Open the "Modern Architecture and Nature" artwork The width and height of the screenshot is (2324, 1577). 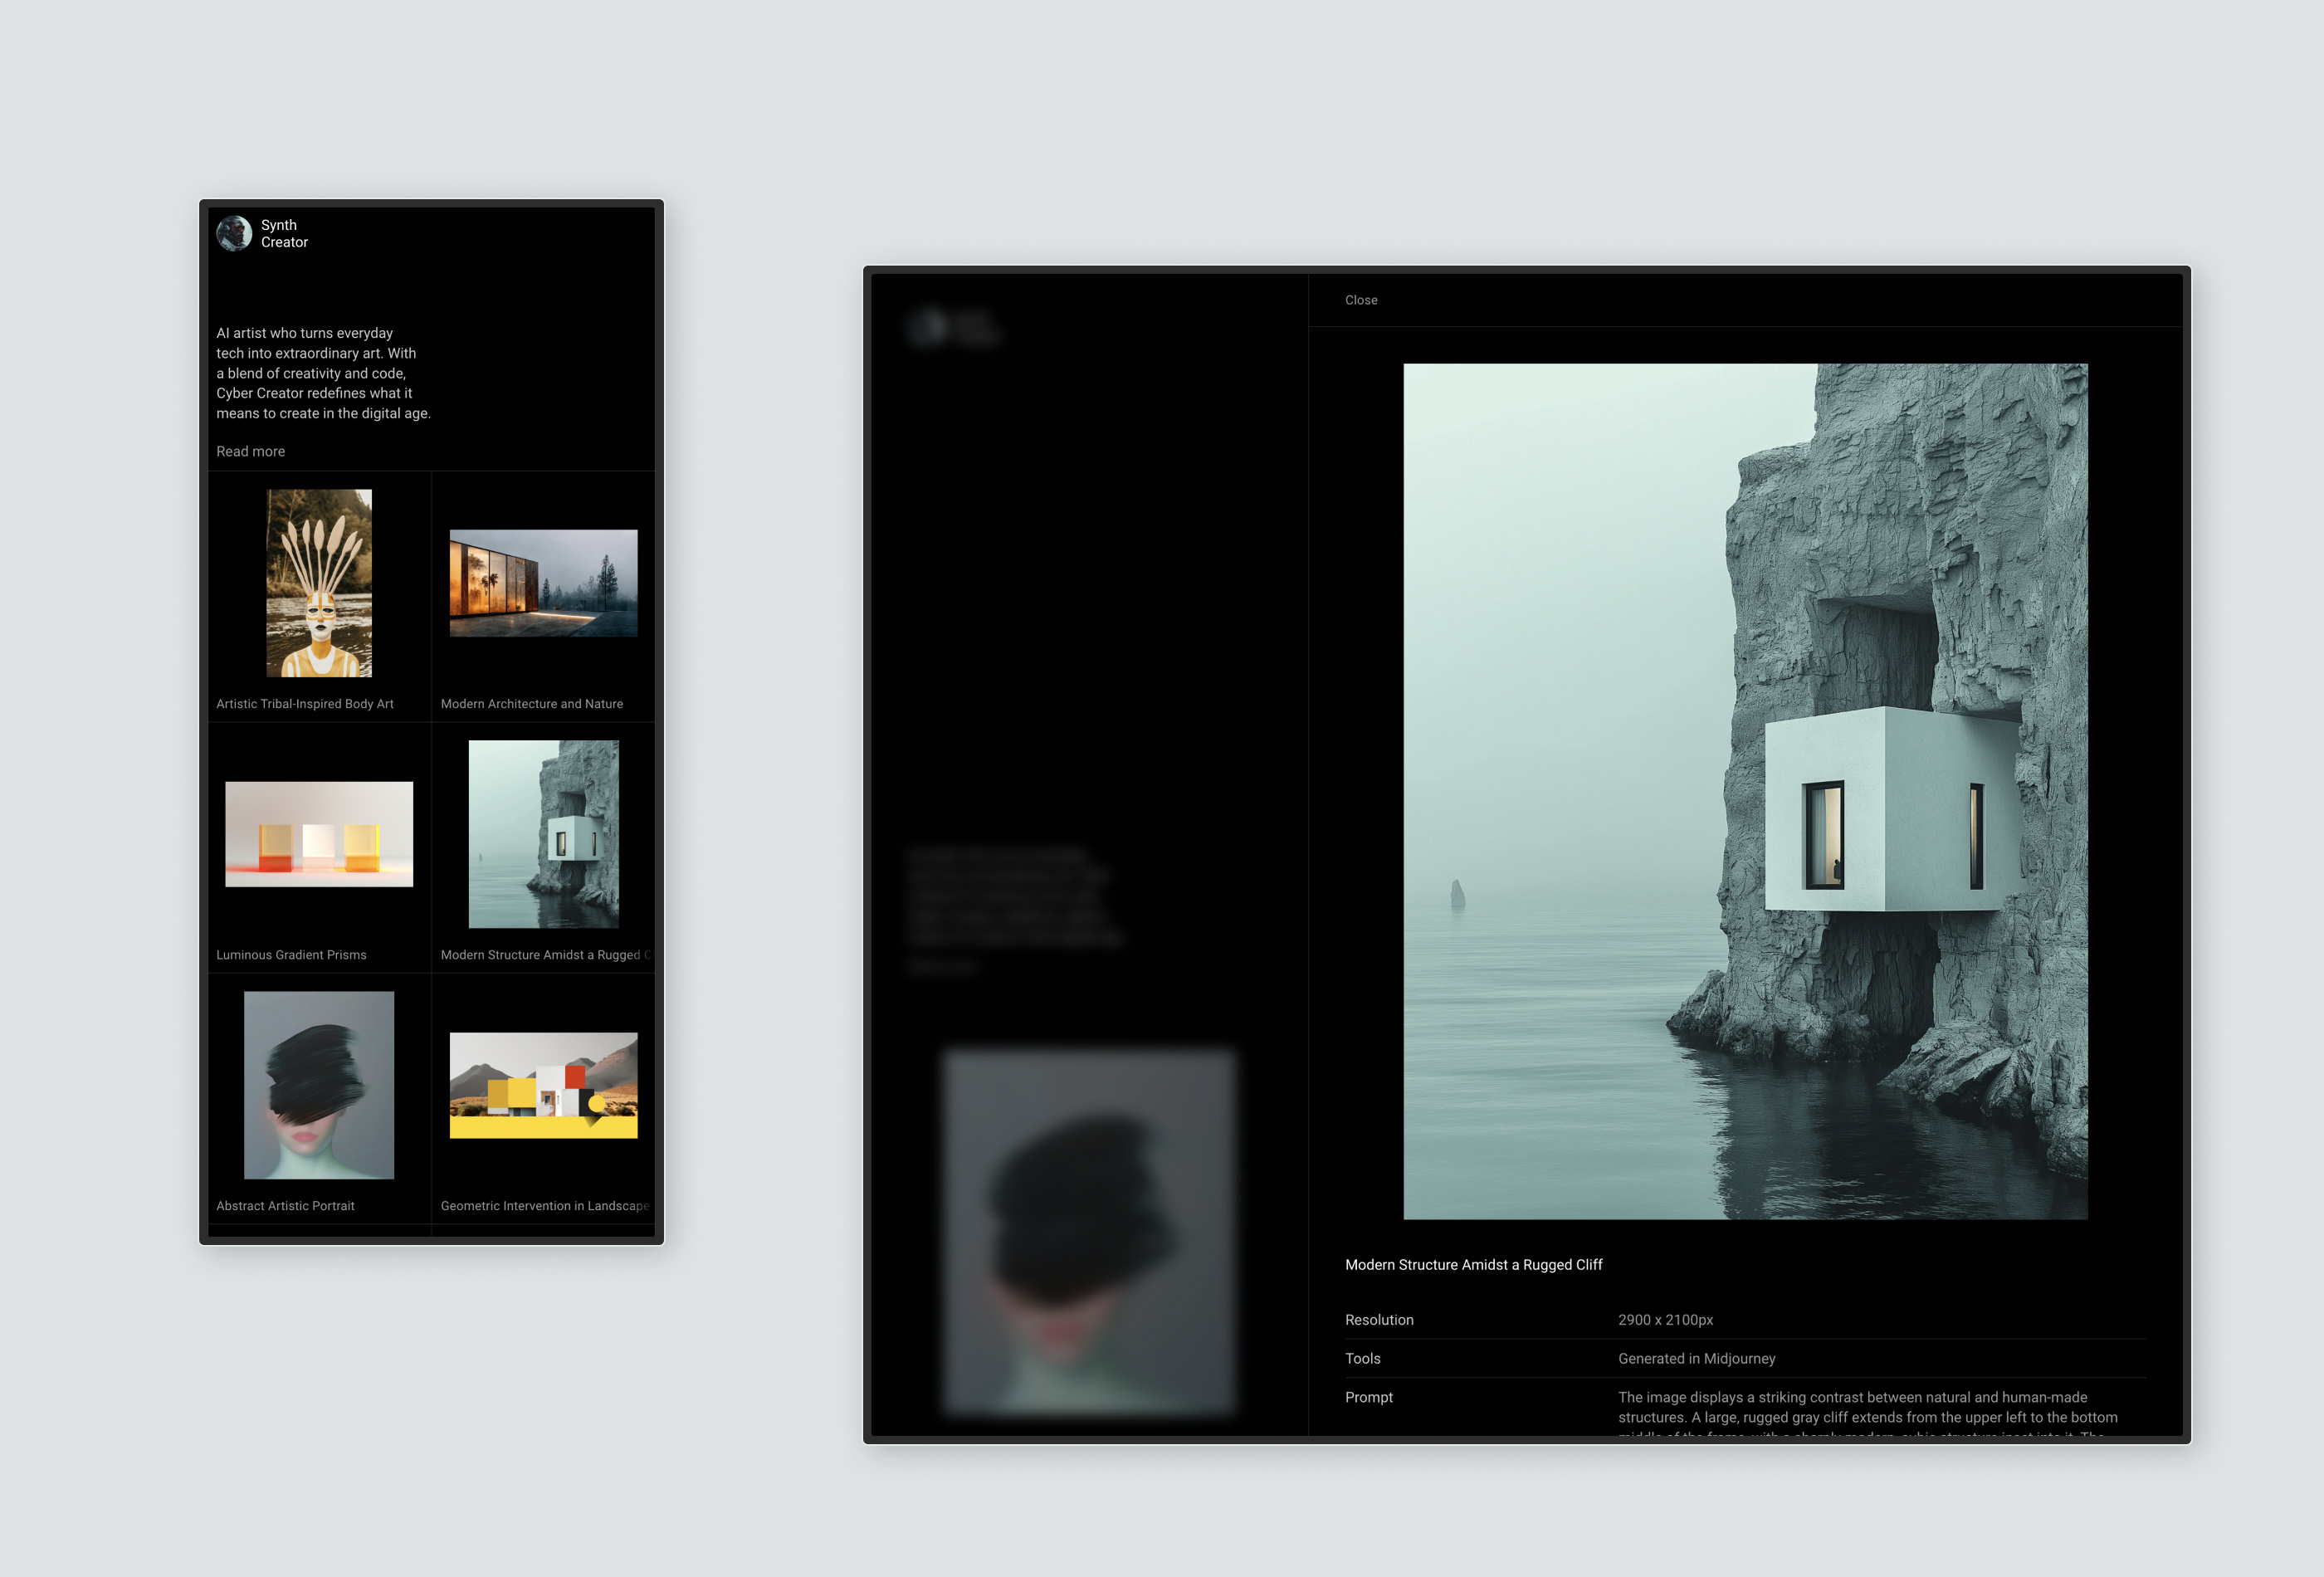tap(543, 583)
